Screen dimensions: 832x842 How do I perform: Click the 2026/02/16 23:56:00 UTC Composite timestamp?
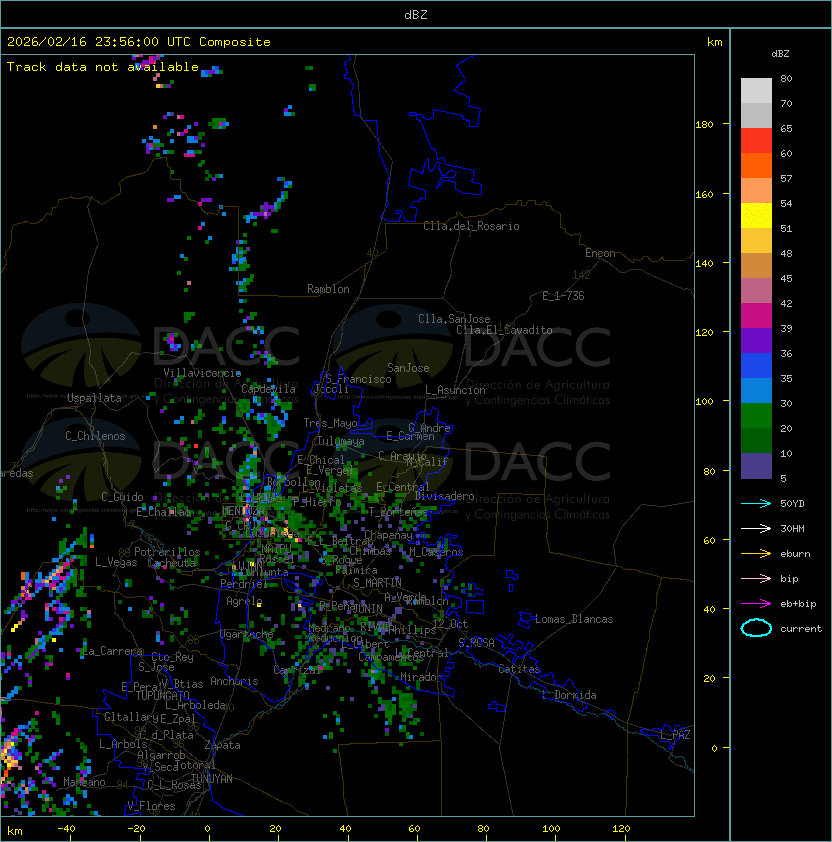click(139, 42)
